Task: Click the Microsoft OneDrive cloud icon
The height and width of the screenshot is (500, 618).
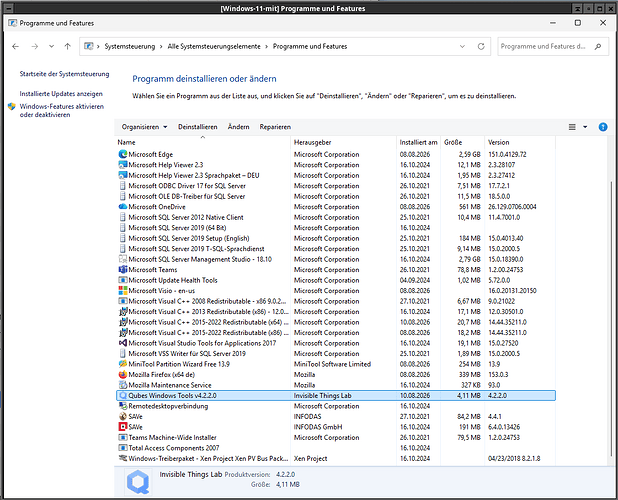Action: click(x=123, y=206)
